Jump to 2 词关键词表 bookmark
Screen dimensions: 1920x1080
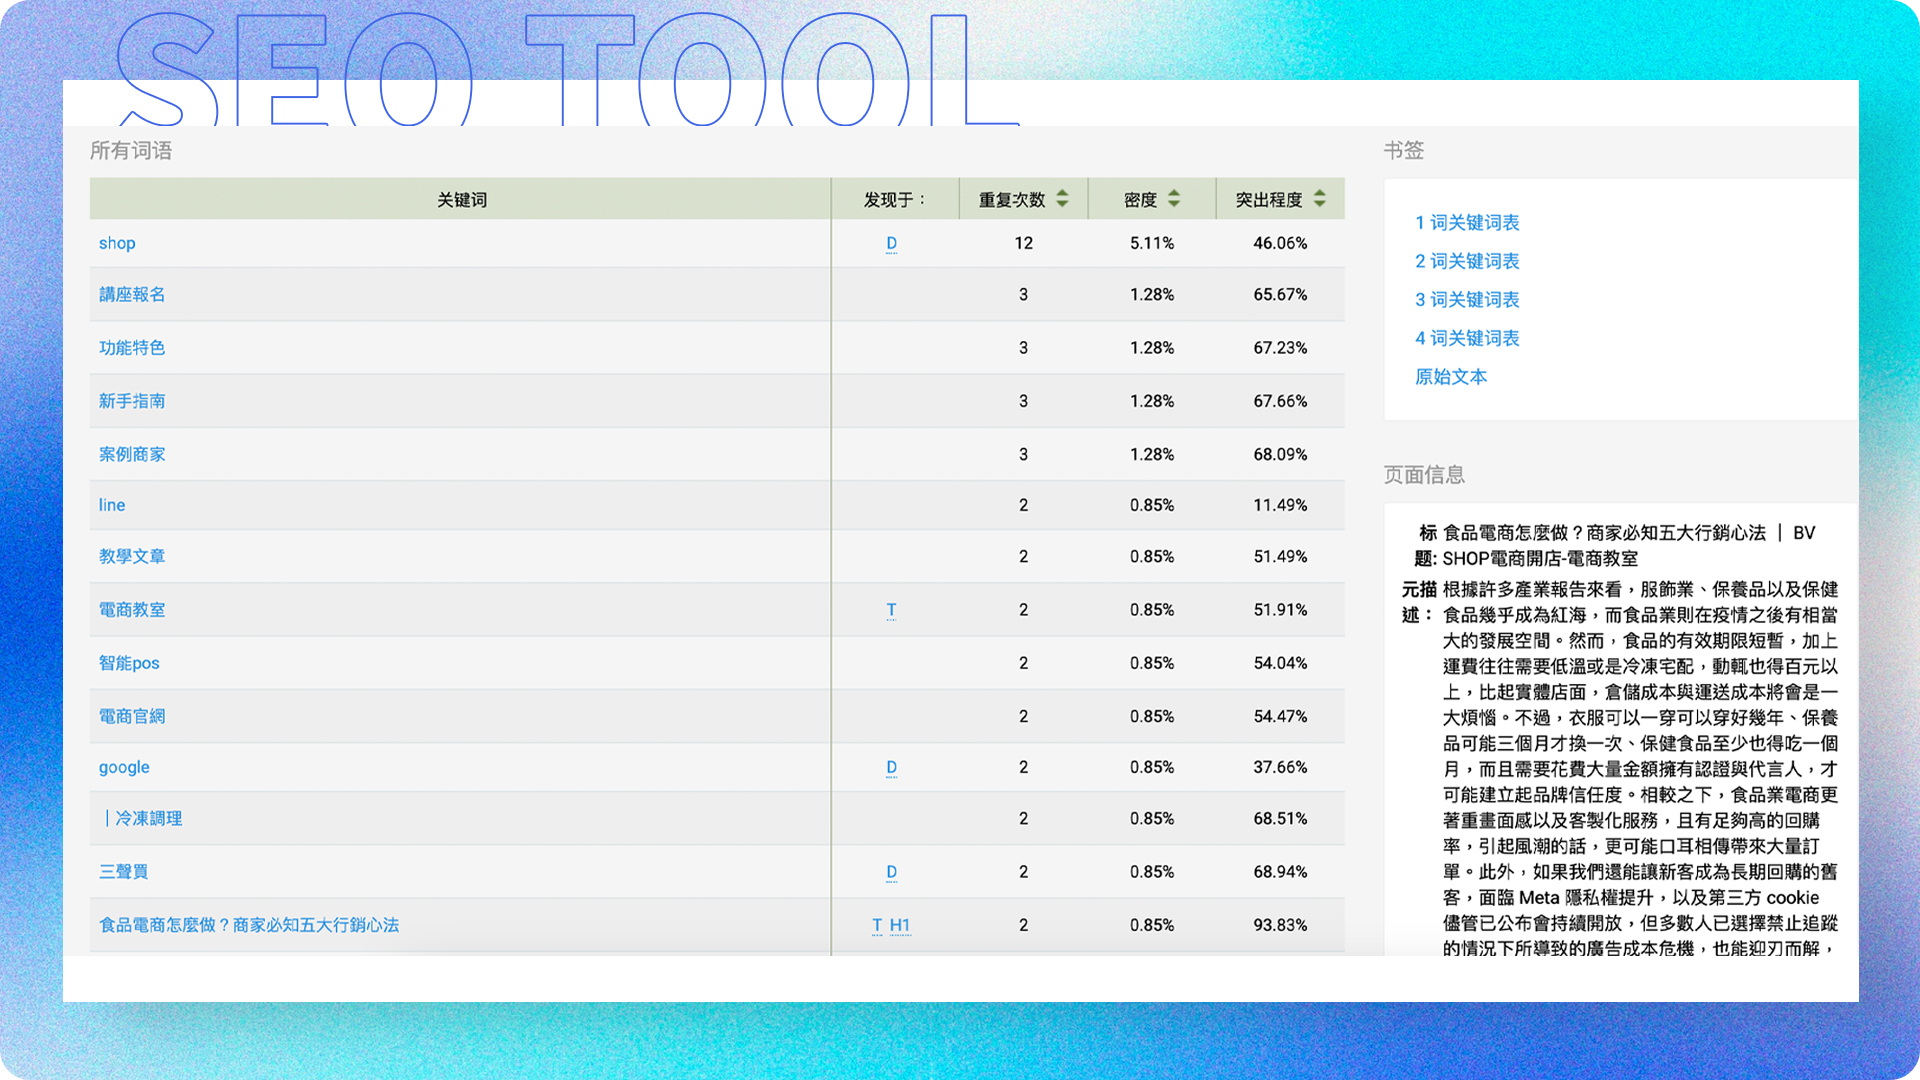pyautogui.click(x=1467, y=261)
